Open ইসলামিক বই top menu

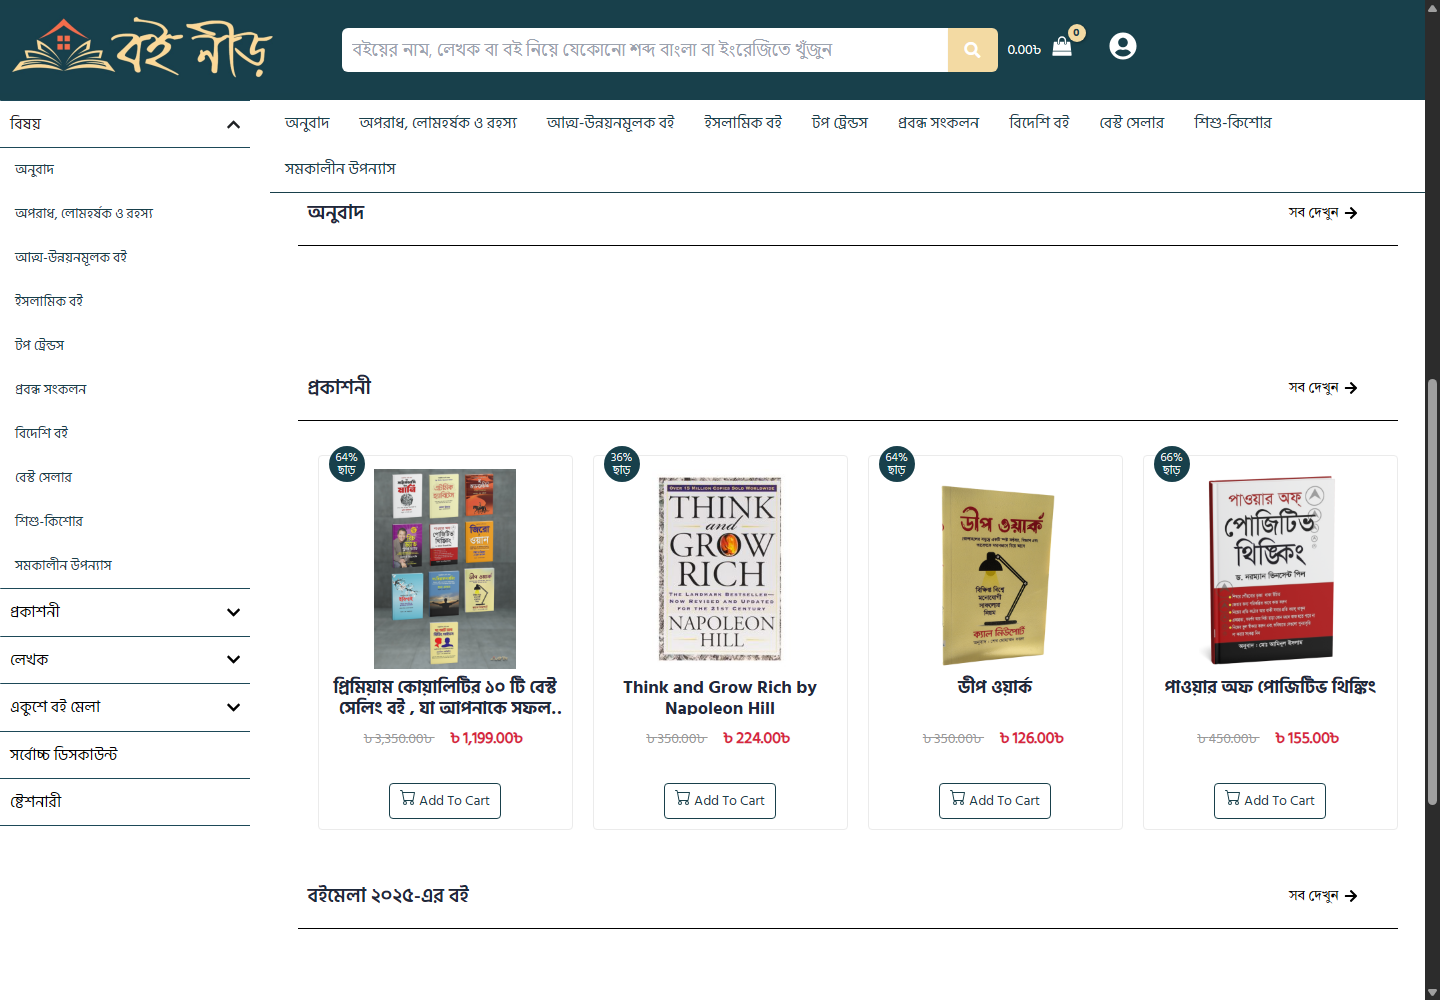(x=743, y=123)
